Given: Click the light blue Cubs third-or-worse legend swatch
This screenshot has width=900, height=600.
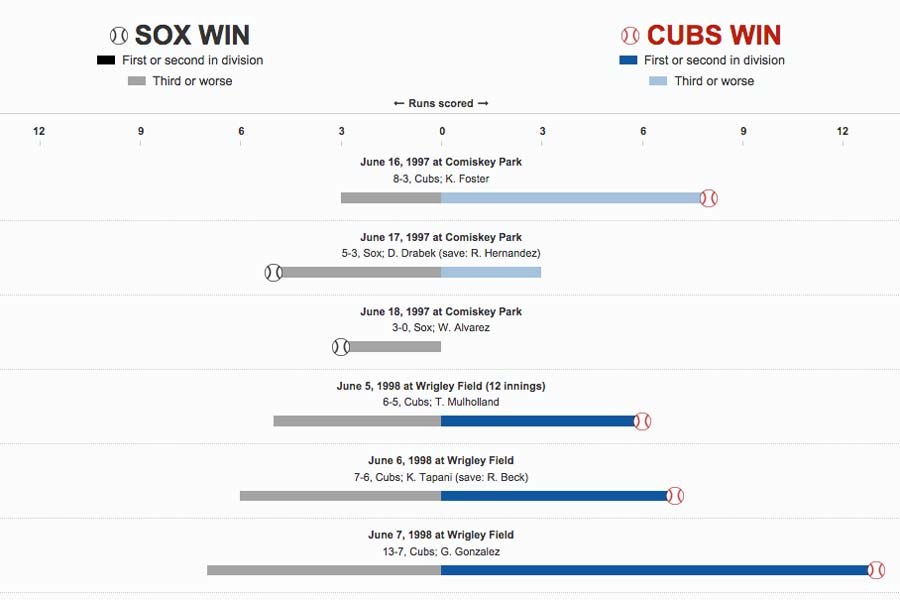Looking at the screenshot, I should [657, 81].
